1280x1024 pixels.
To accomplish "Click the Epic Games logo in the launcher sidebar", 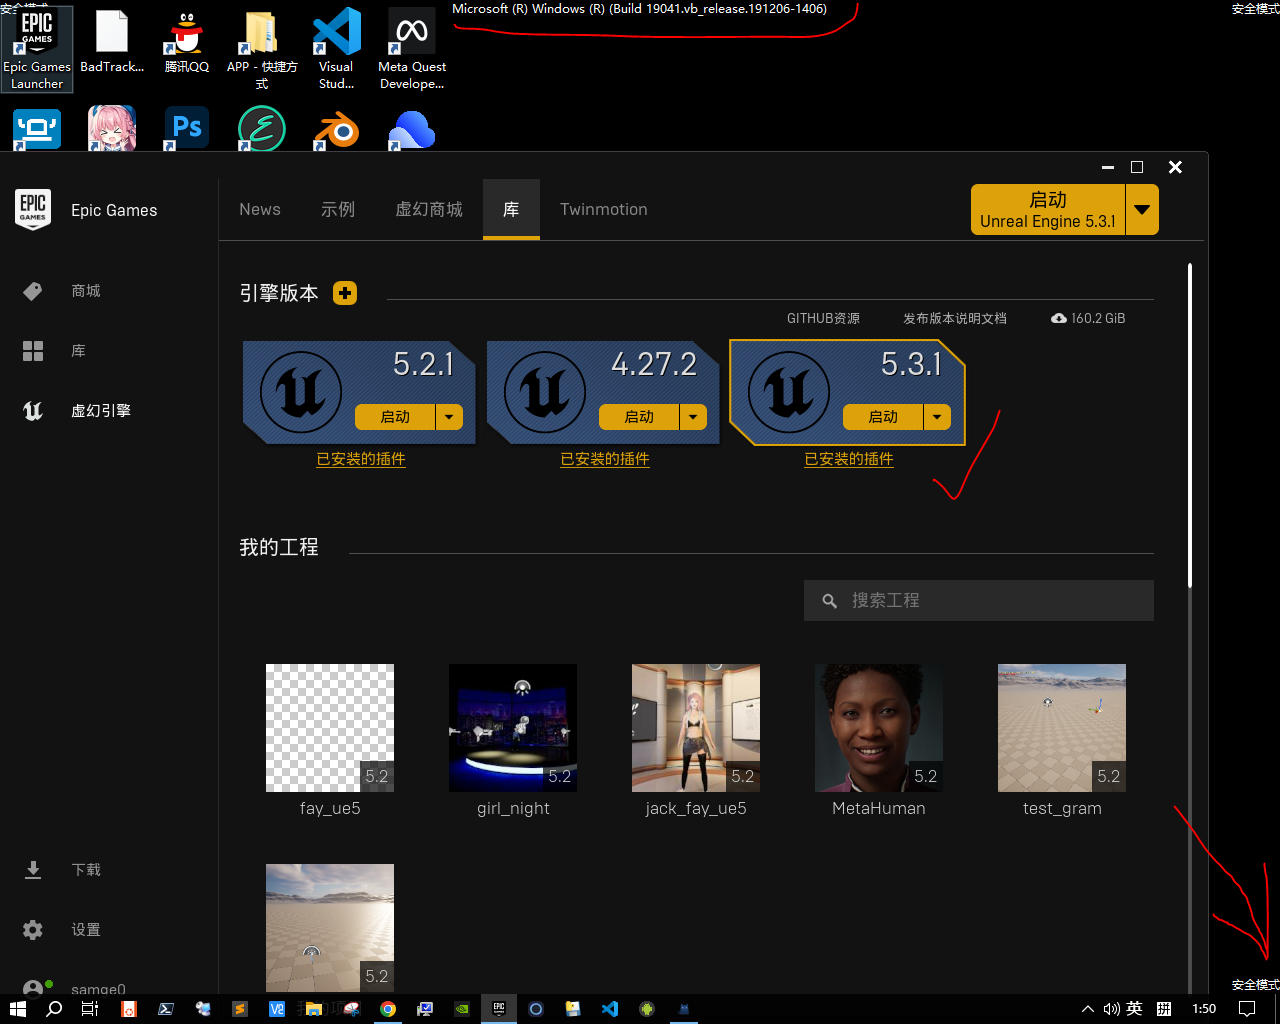I will pyautogui.click(x=33, y=210).
